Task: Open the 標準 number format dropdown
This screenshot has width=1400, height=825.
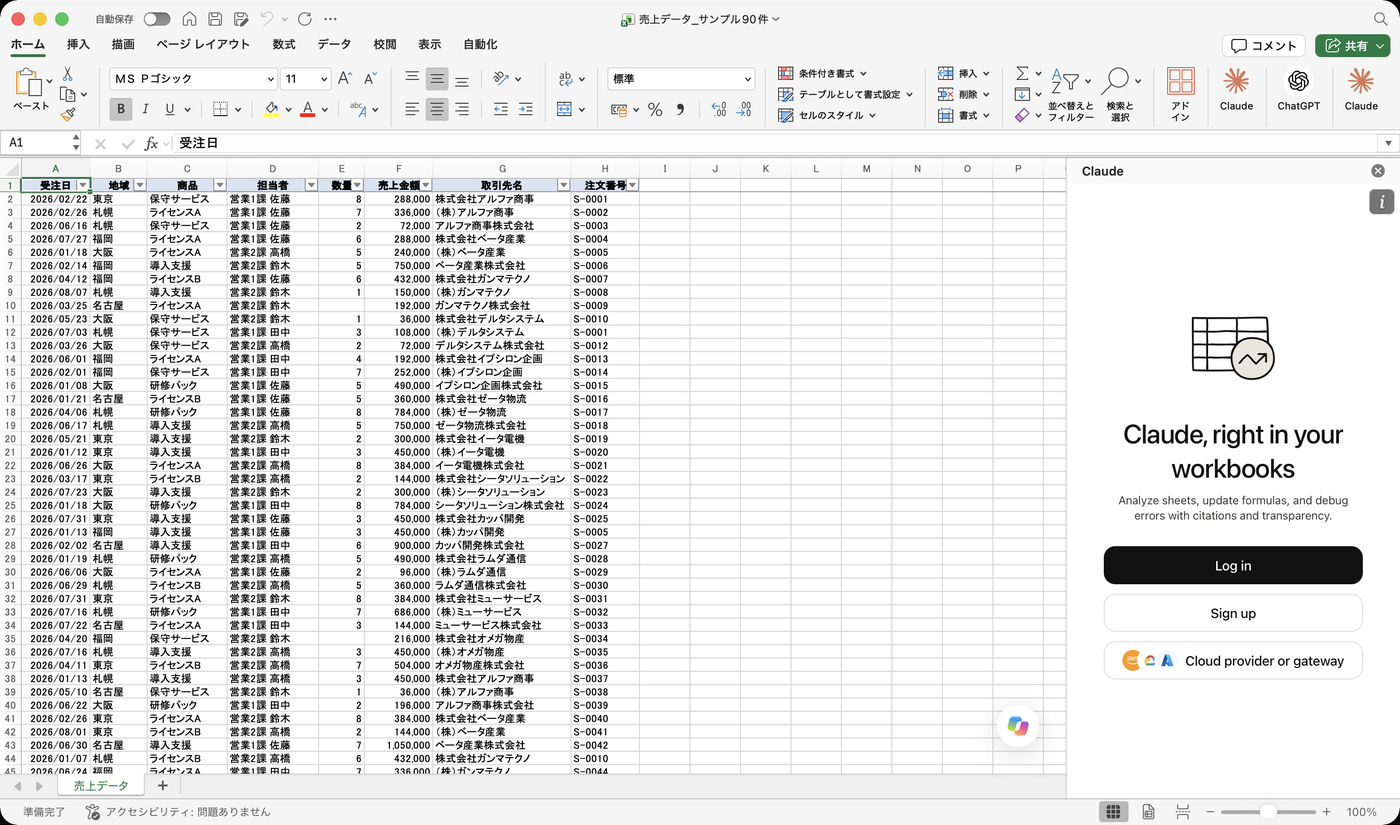Action: pos(747,79)
